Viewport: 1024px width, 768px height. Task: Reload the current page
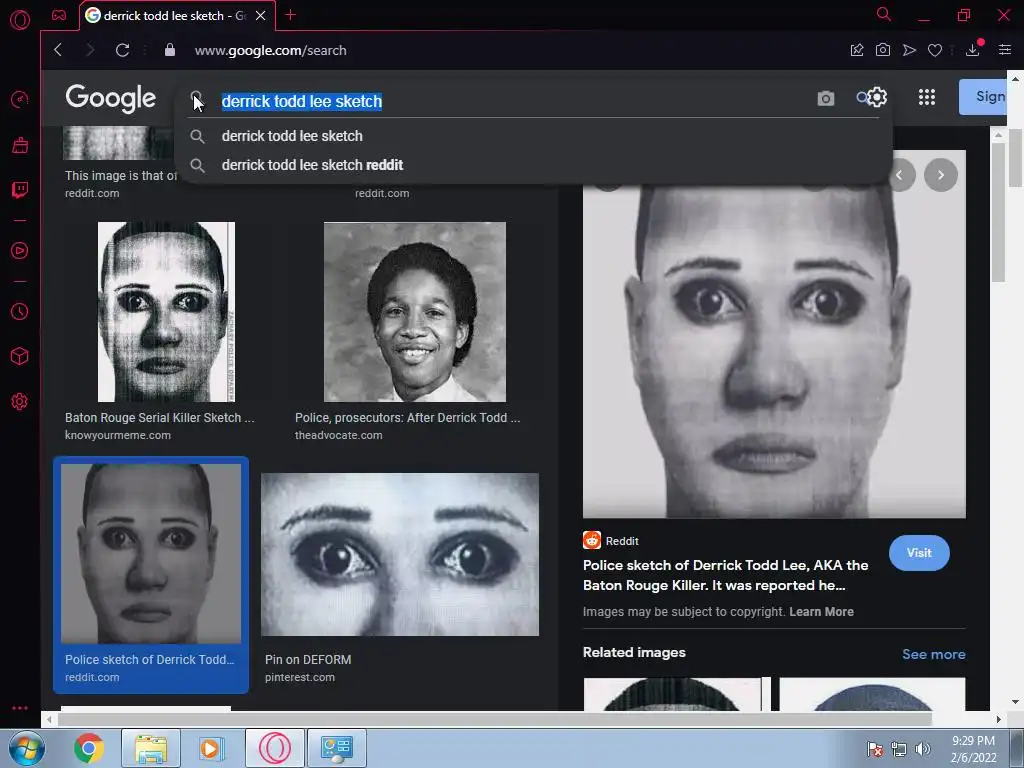pyautogui.click(x=122, y=50)
